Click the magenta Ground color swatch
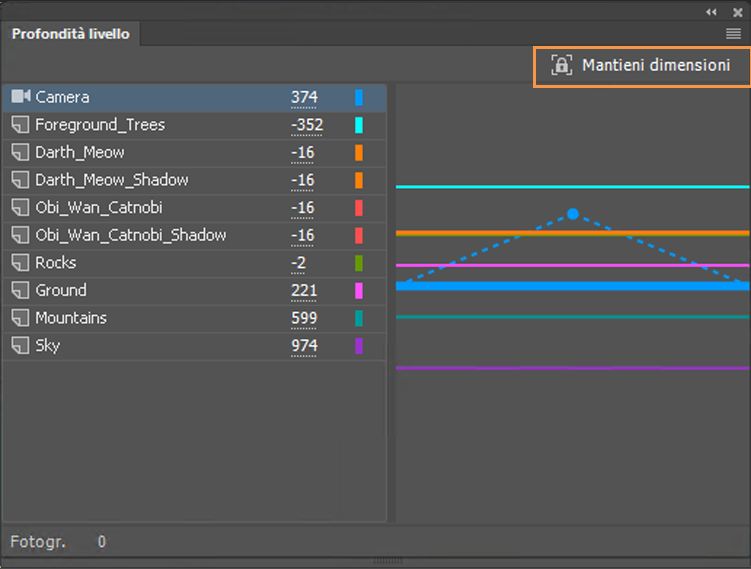 [x=358, y=291]
